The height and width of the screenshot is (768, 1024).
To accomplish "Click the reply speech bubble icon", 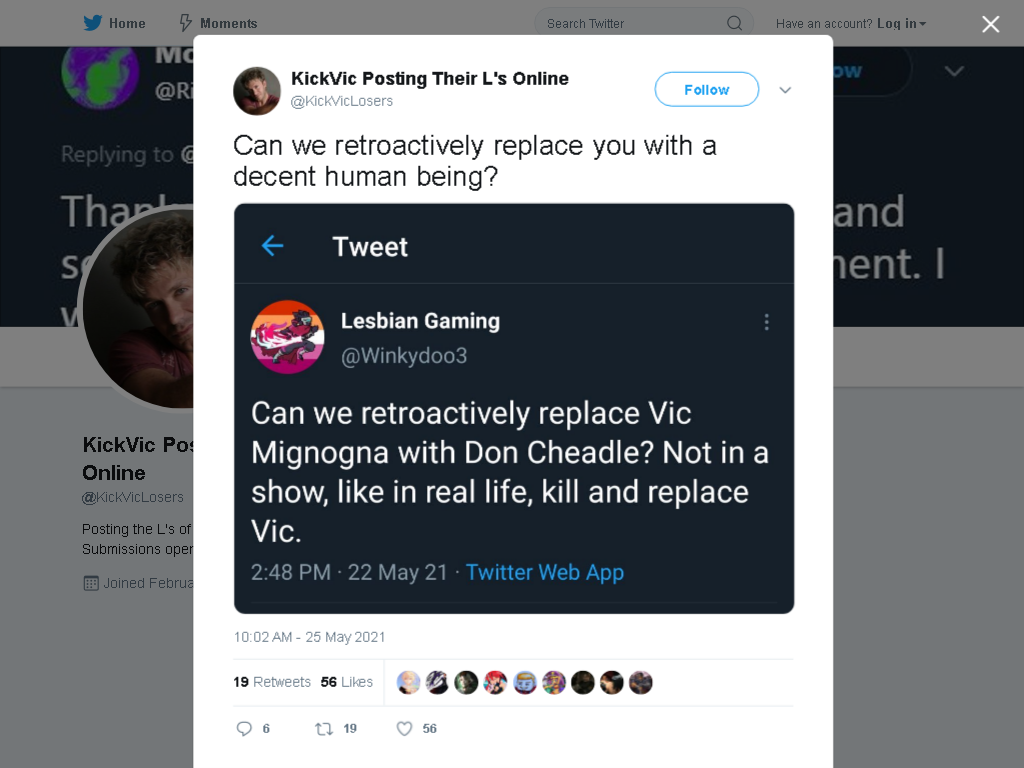I will click(x=244, y=728).
